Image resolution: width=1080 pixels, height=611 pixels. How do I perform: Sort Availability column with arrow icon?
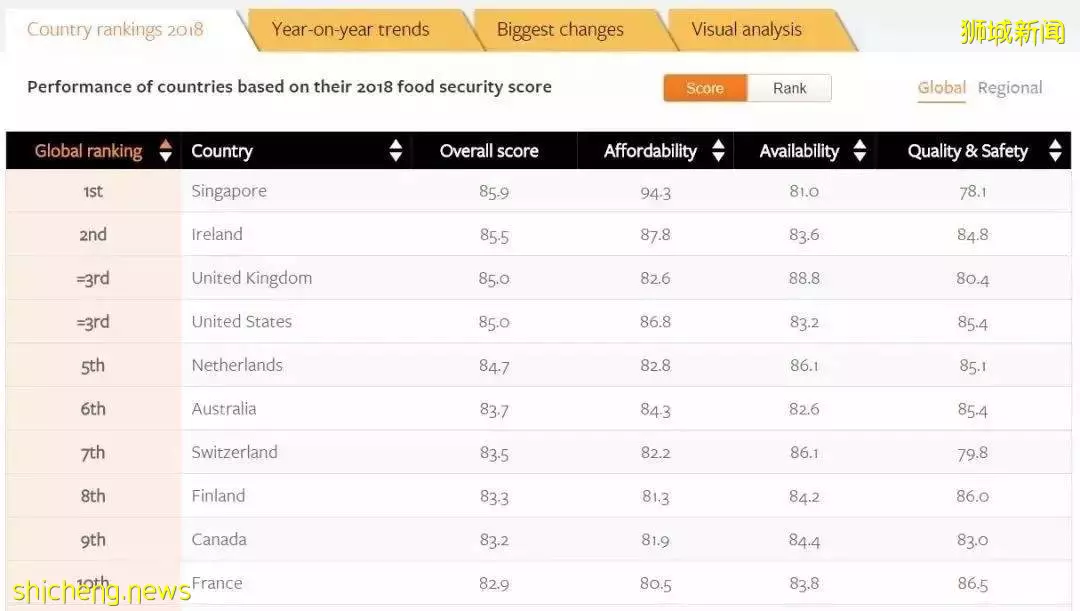(860, 150)
